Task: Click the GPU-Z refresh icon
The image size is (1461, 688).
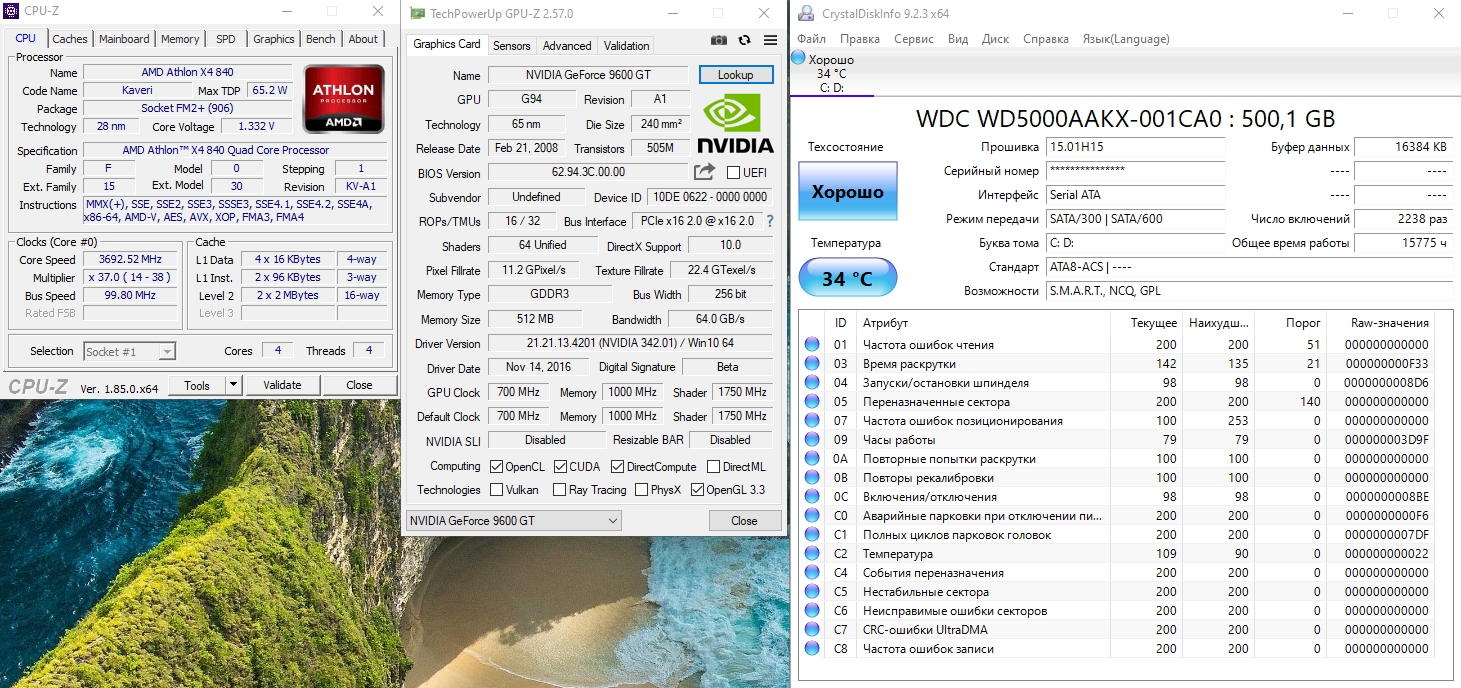Action: pyautogui.click(x=745, y=40)
